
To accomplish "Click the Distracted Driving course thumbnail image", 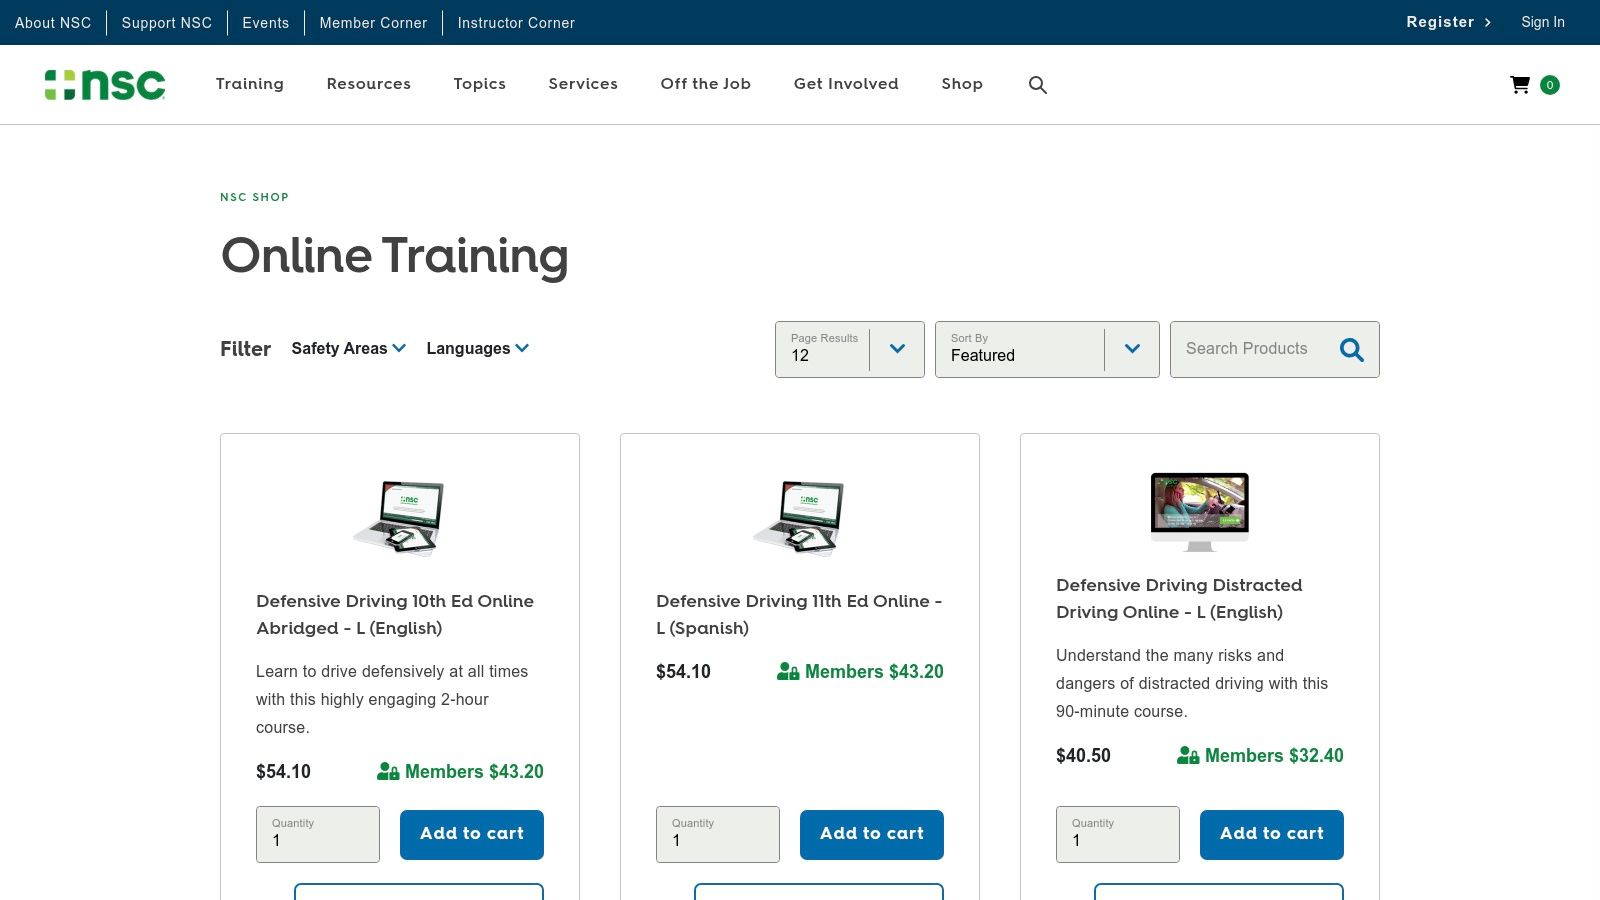I will click(1199, 510).
